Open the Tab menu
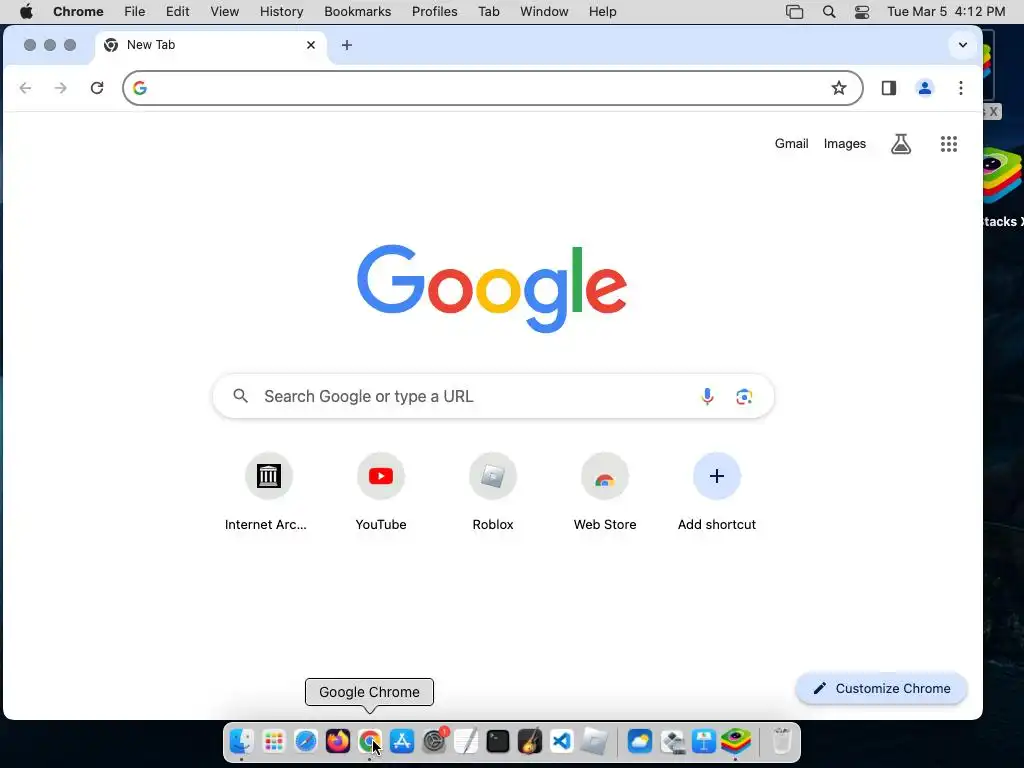1024x768 pixels. [x=488, y=12]
